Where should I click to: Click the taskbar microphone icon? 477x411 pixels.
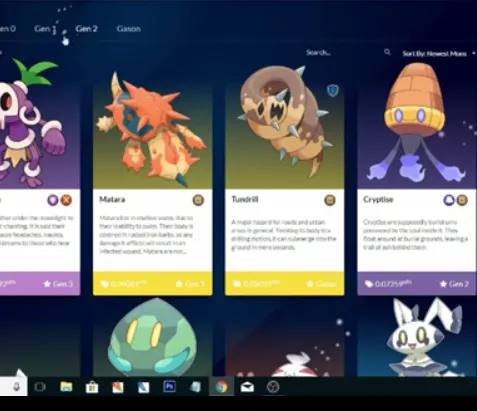pos(16,387)
